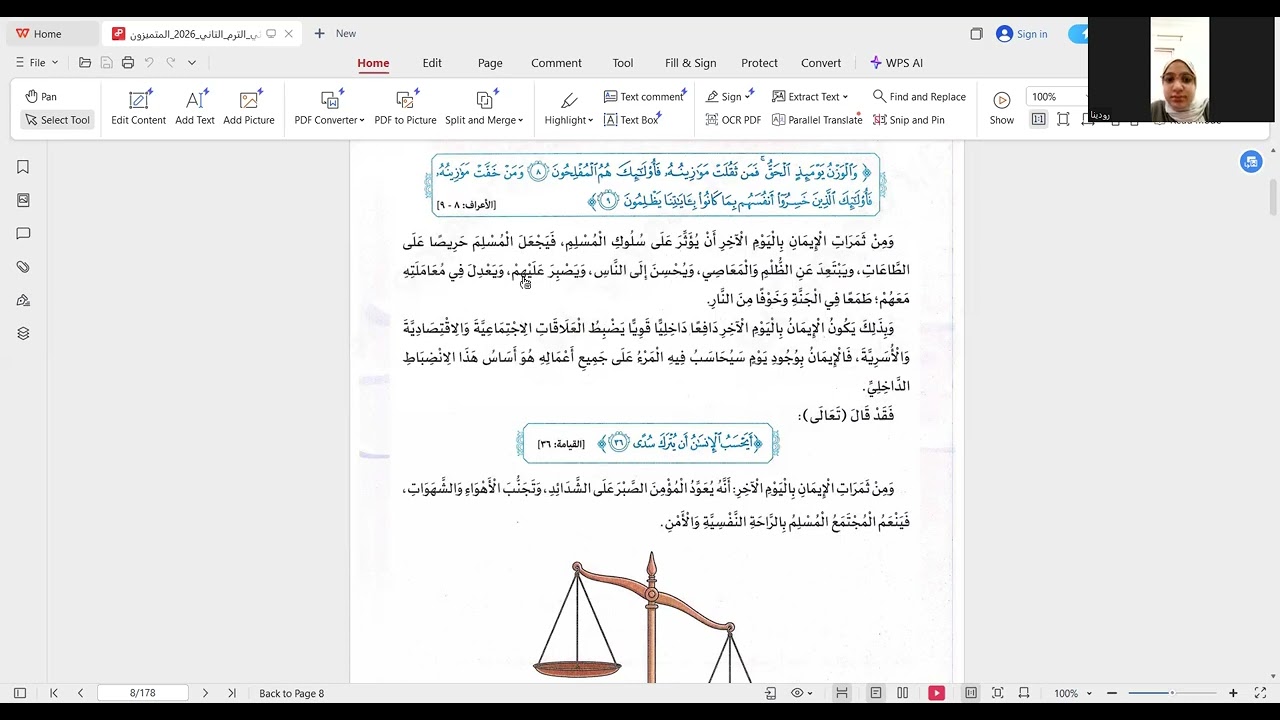Select the Pan hand tool
This screenshot has height=720, width=1280.
point(41,97)
